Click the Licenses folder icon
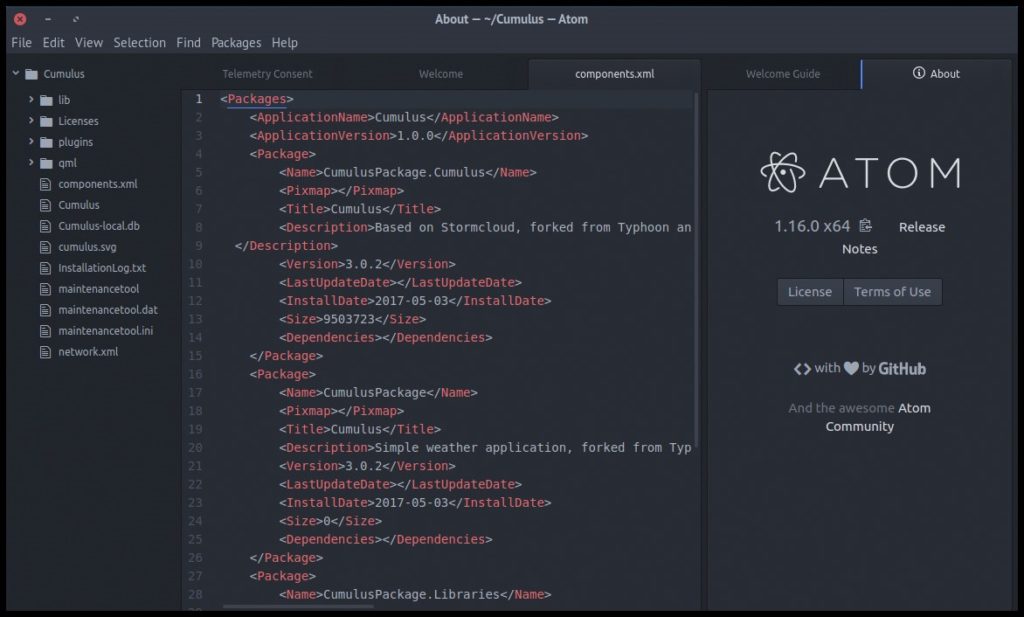 pyautogui.click(x=46, y=121)
